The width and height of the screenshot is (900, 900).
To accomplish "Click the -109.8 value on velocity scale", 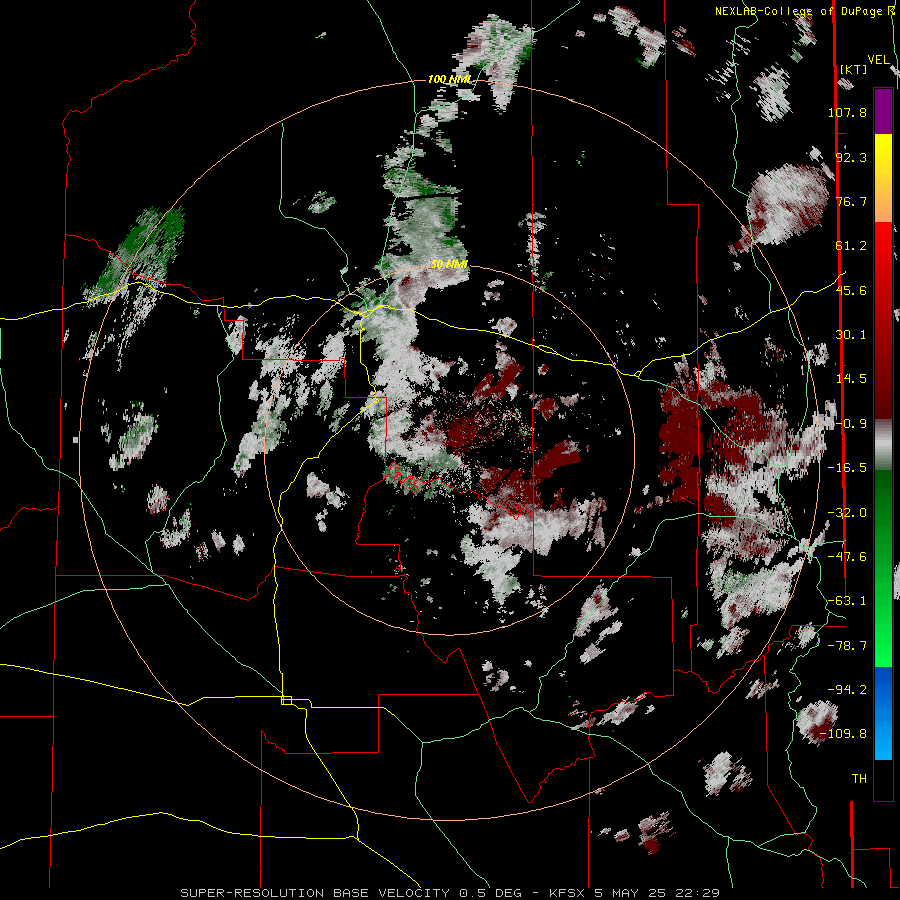I will (844, 734).
